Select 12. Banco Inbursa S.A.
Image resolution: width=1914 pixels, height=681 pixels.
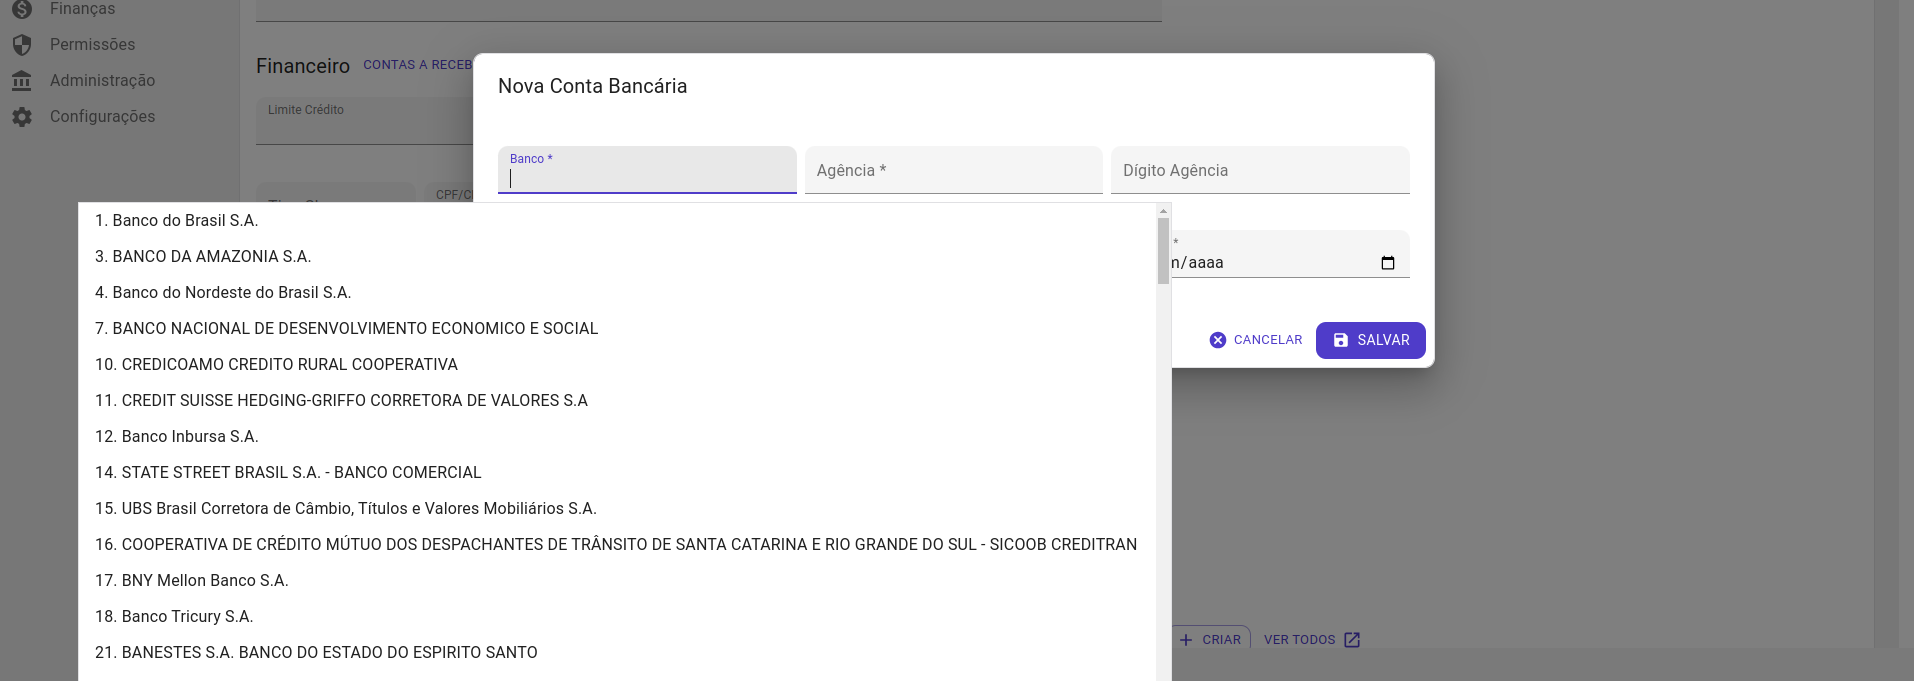coord(617,436)
